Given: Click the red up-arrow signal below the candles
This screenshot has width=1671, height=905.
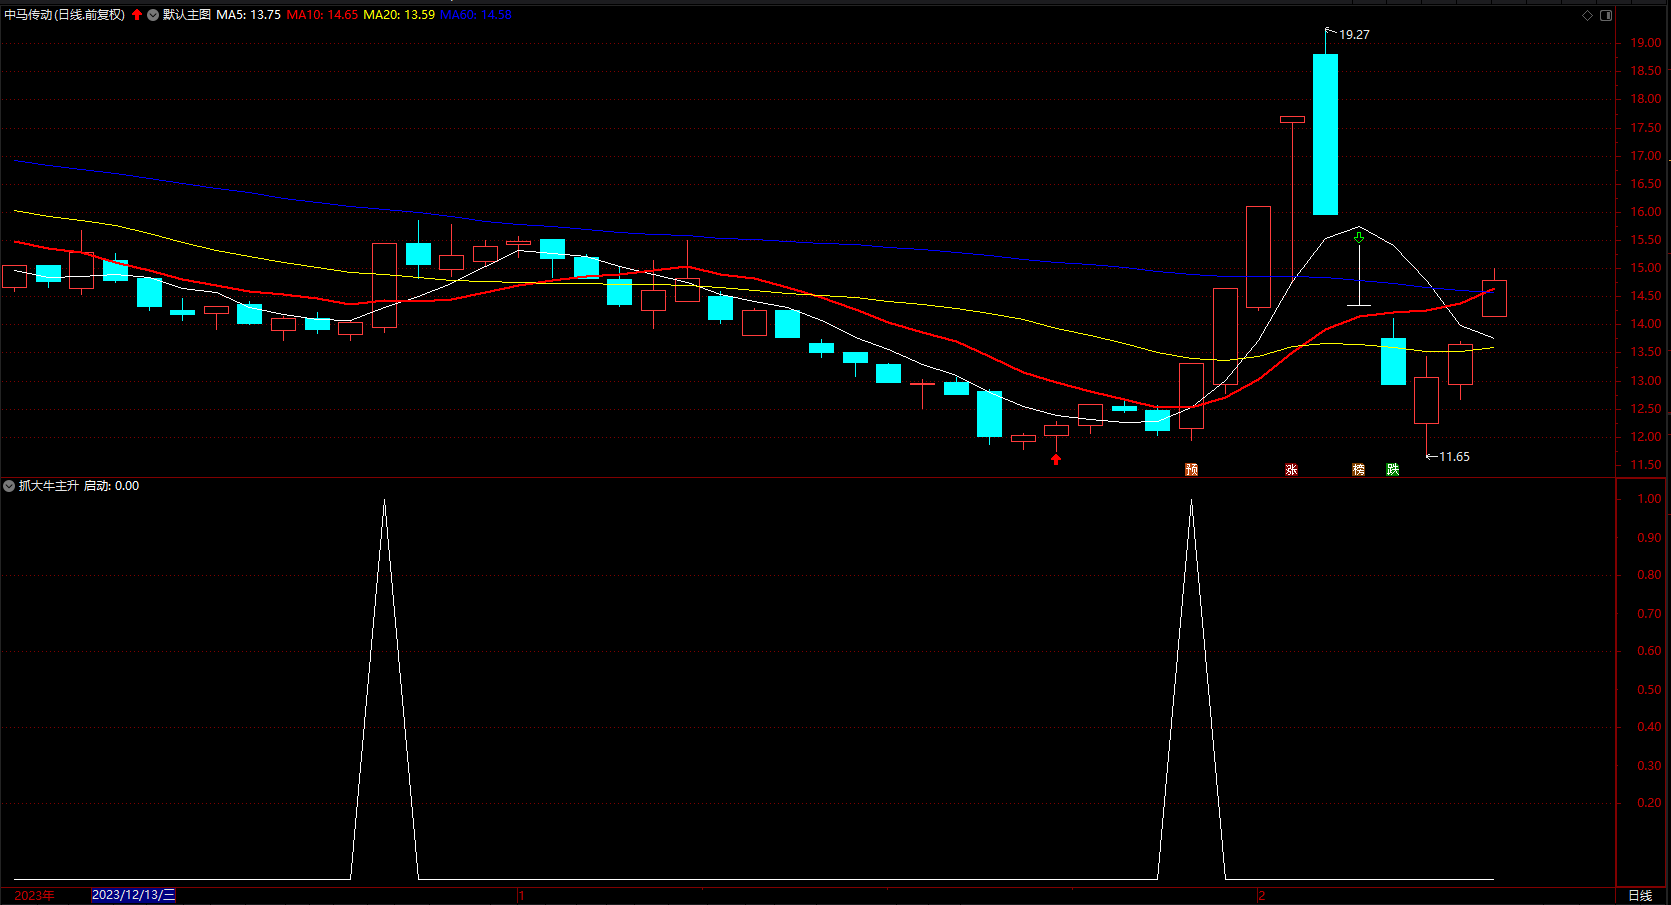Looking at the screenshot, I should coord(1056,459).
